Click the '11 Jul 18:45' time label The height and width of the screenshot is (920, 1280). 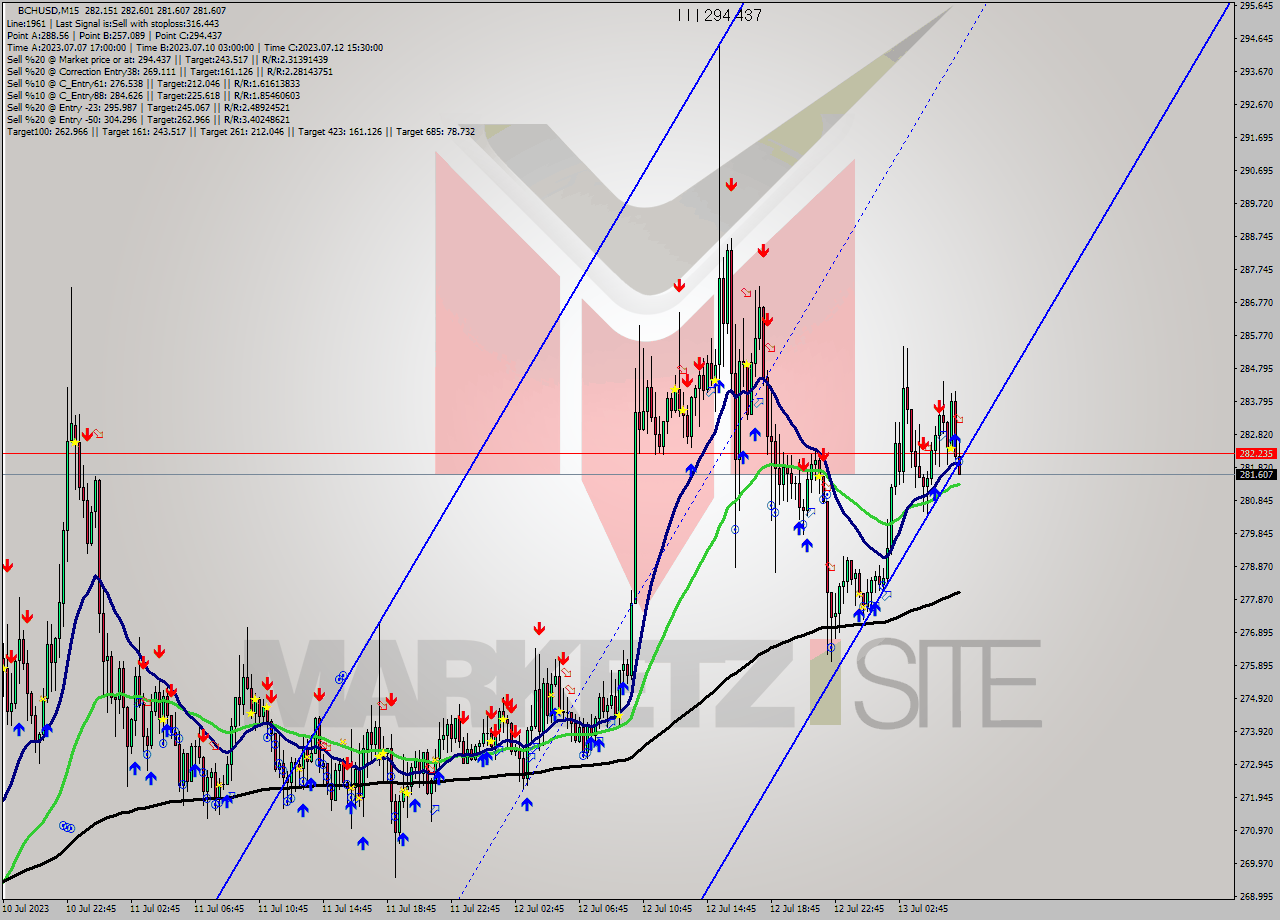coord(410,910)
